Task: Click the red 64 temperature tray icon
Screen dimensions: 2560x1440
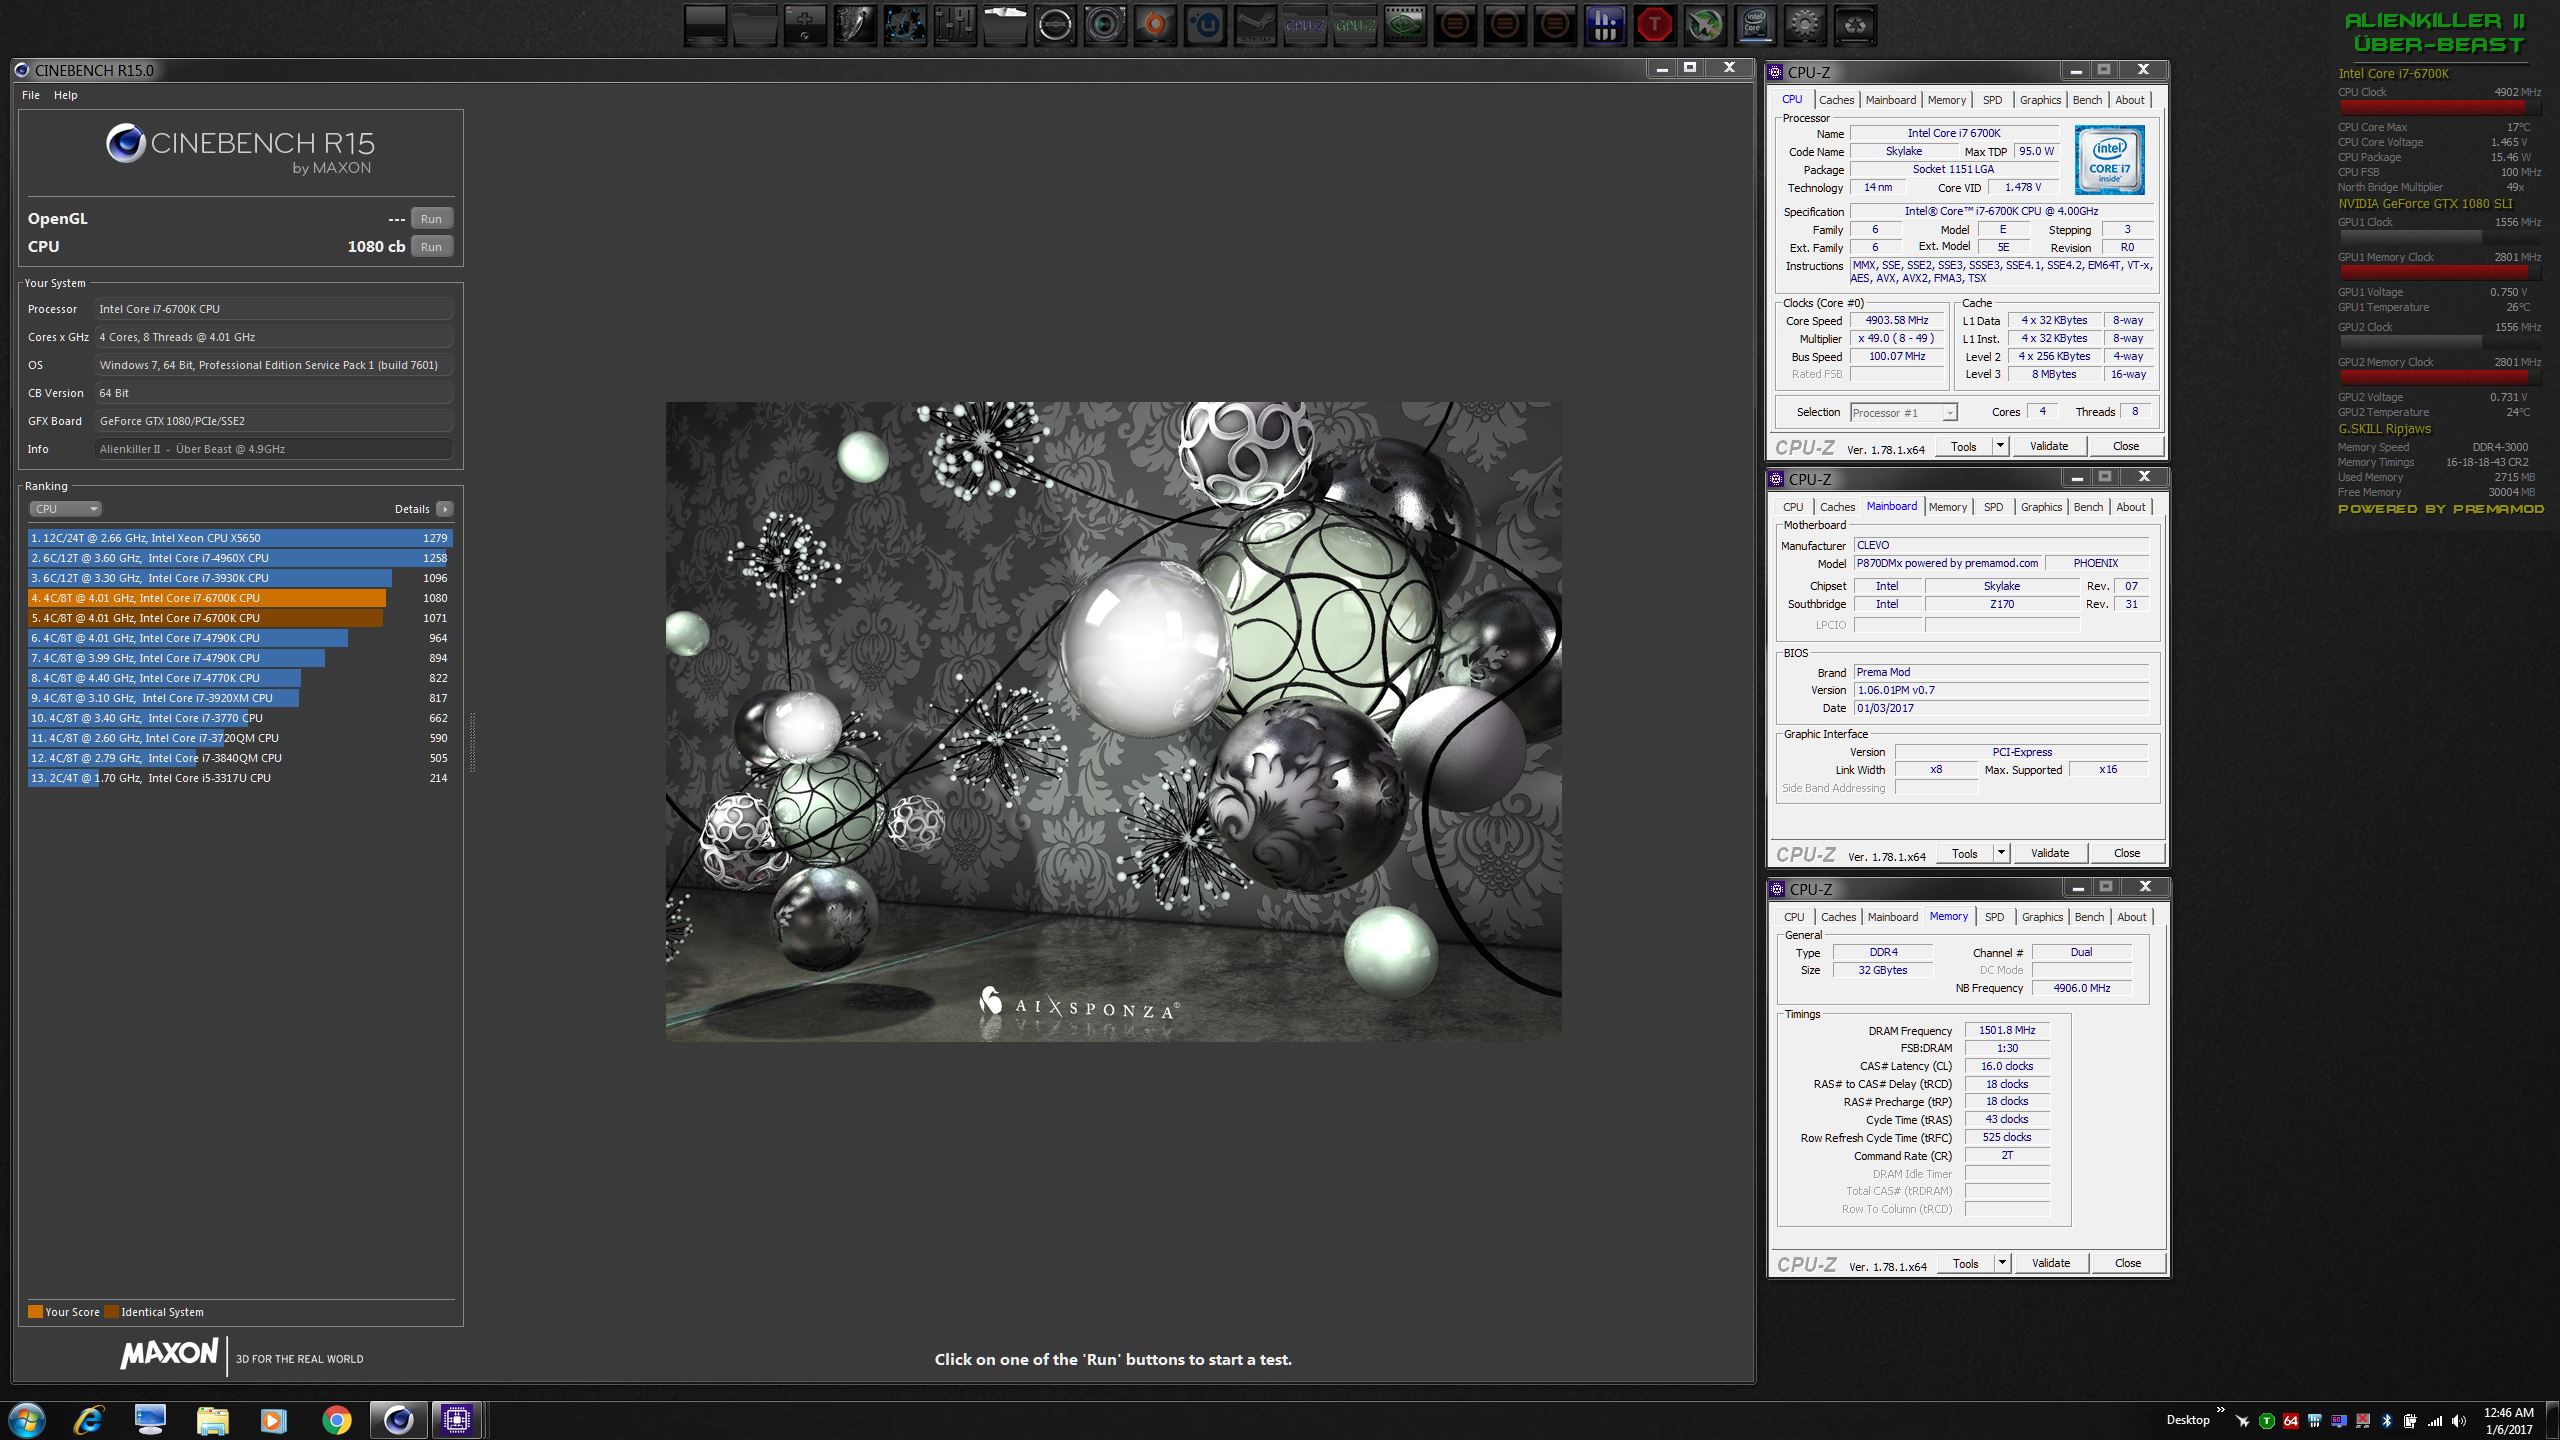Action: tap(2290, 1420)
